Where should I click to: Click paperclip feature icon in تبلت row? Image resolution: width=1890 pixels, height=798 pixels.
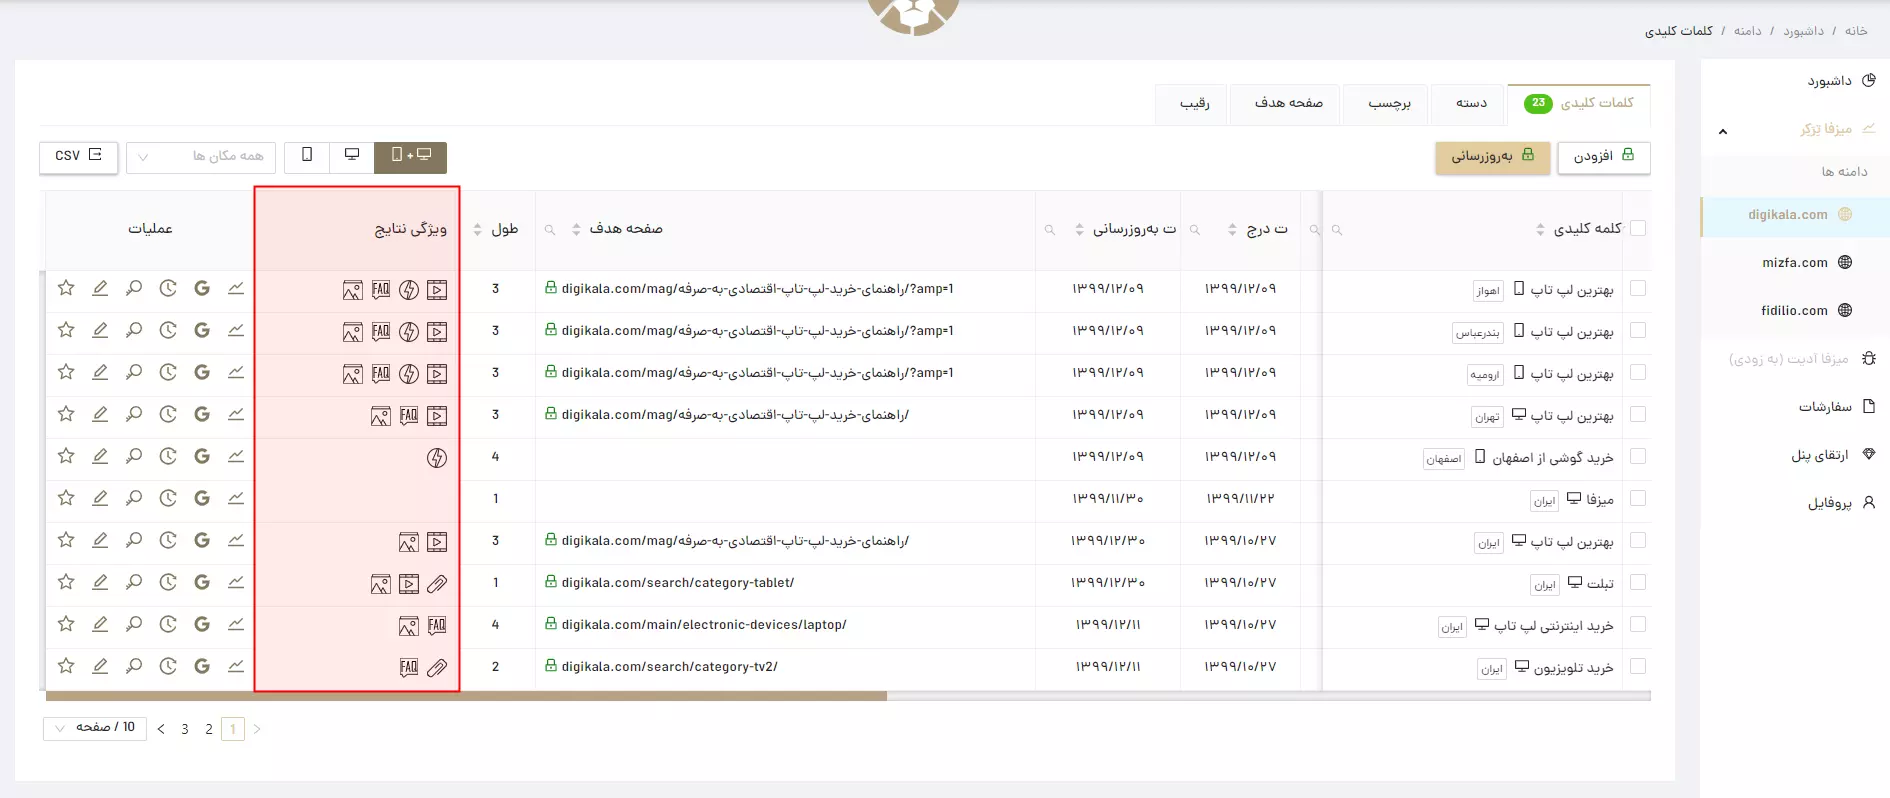(x=437, y=584)
